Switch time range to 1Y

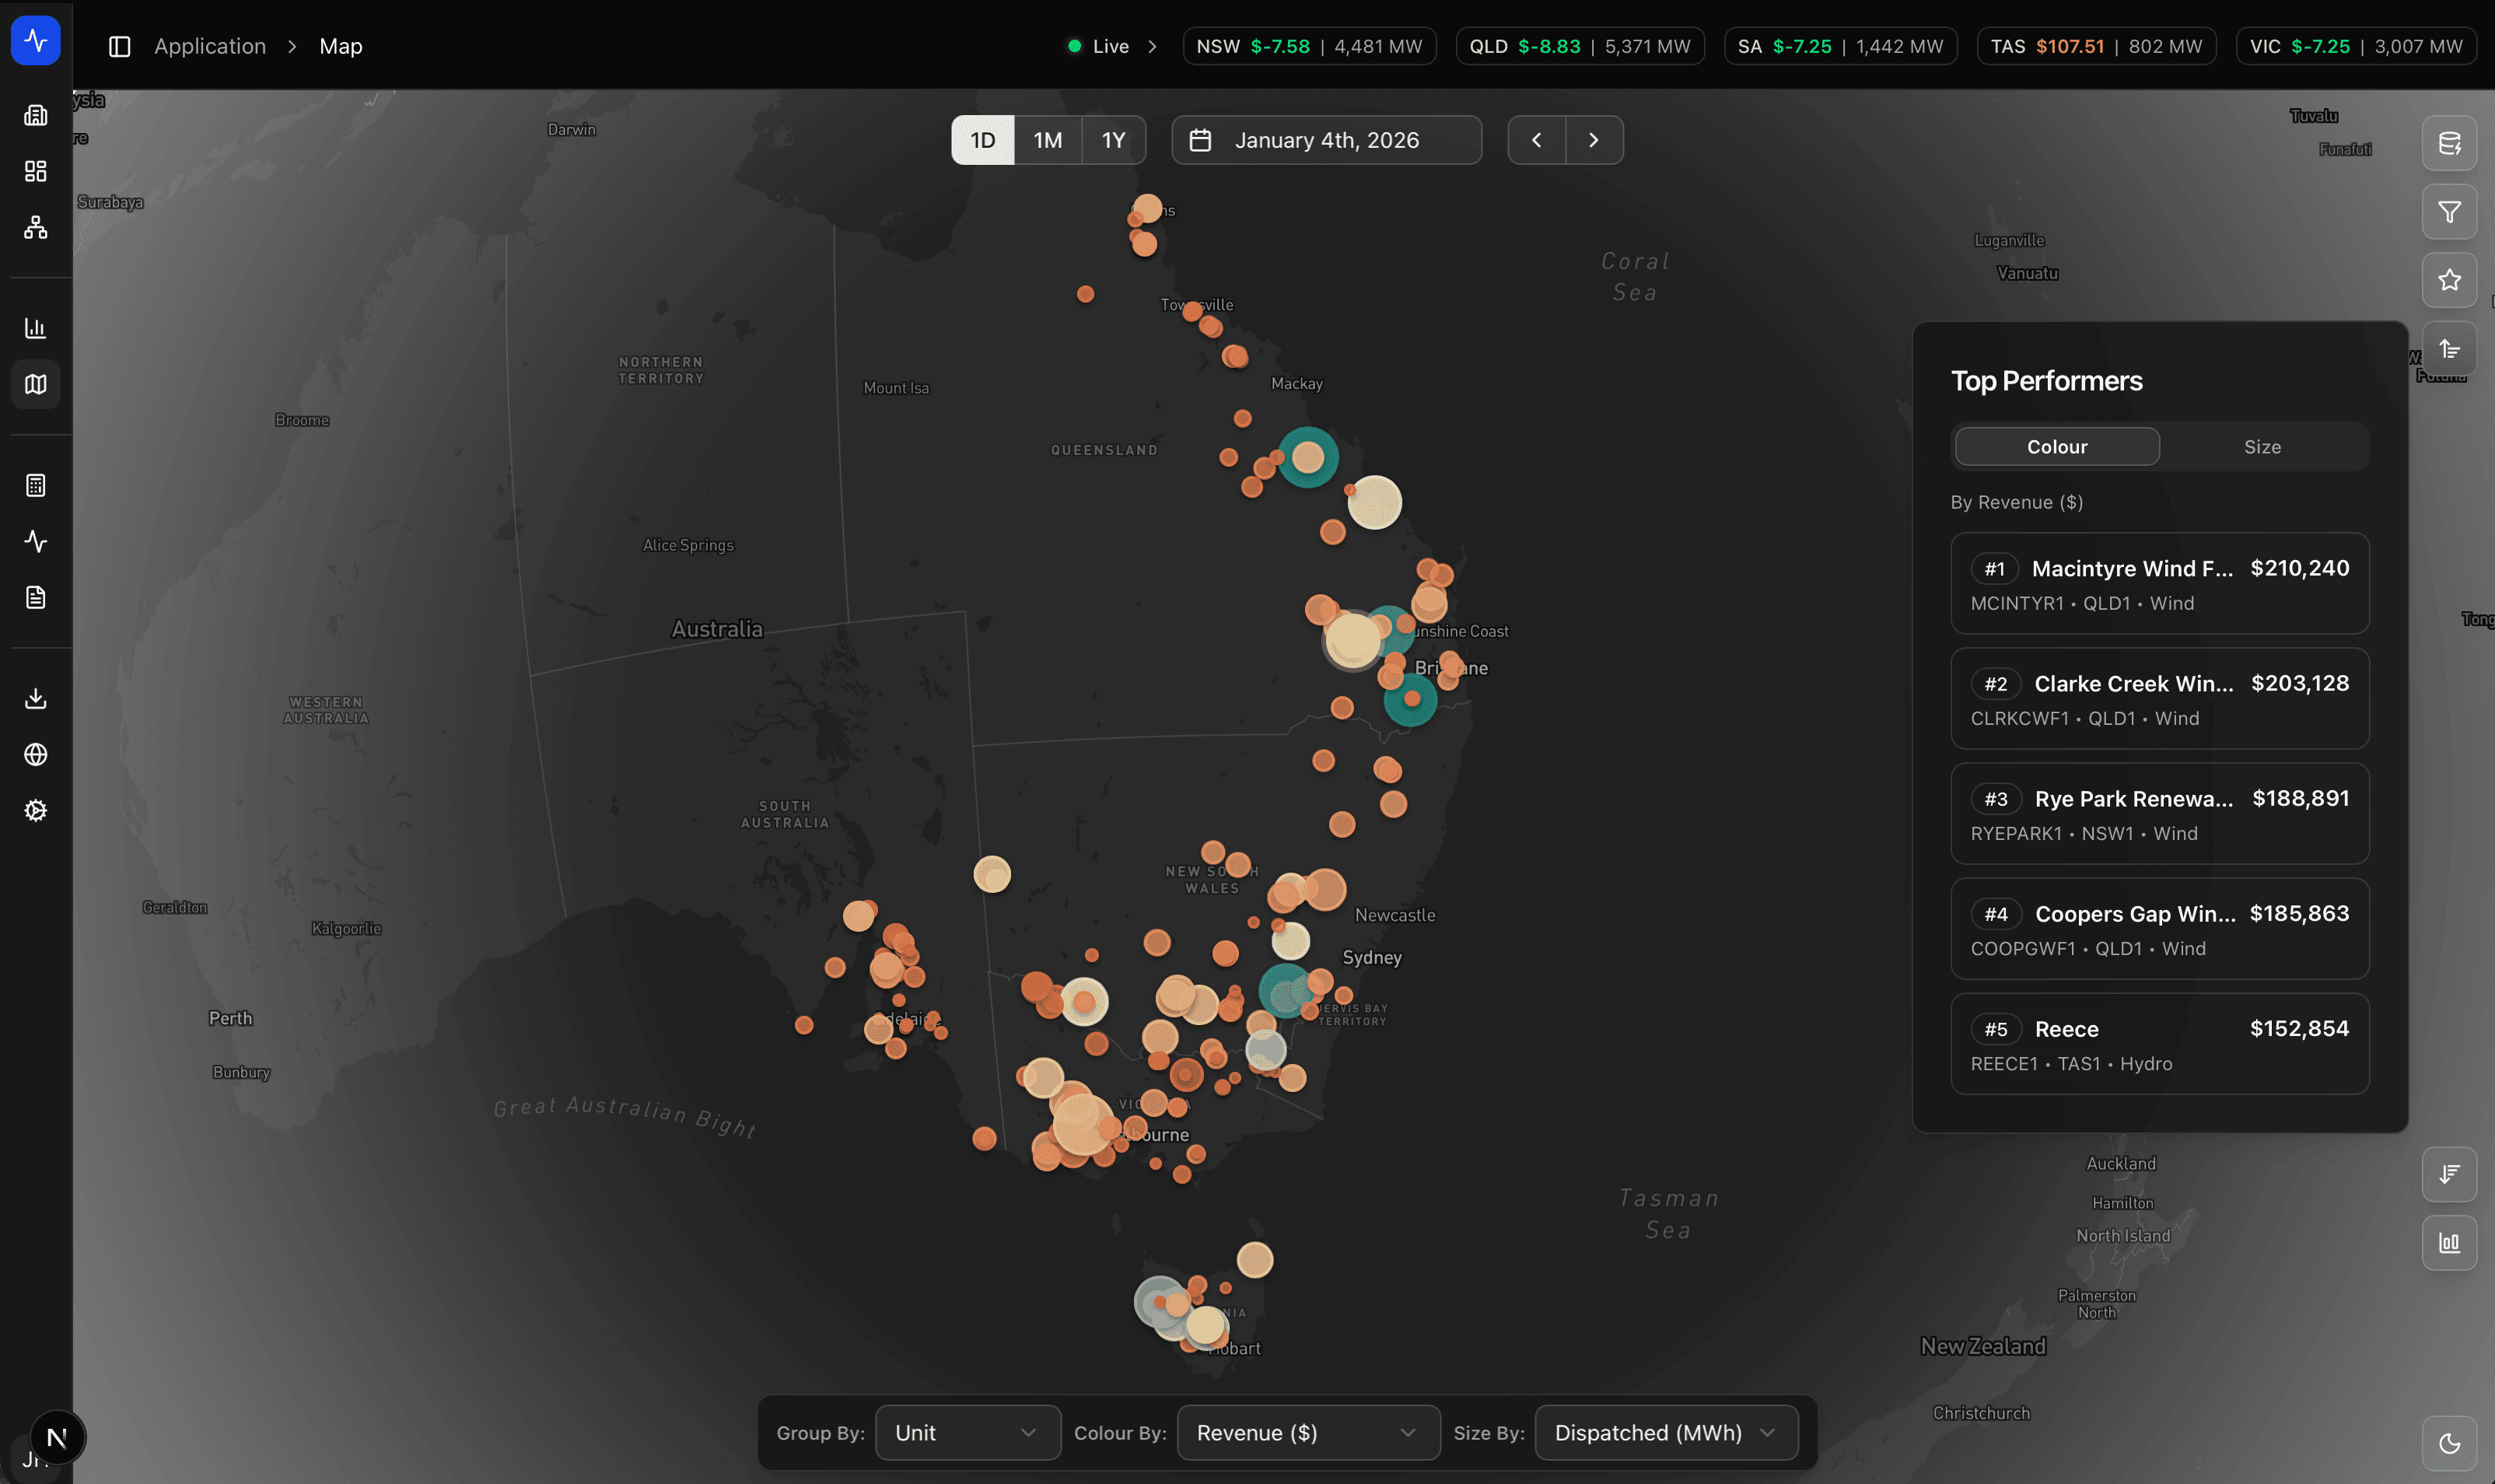point(1113,140)
